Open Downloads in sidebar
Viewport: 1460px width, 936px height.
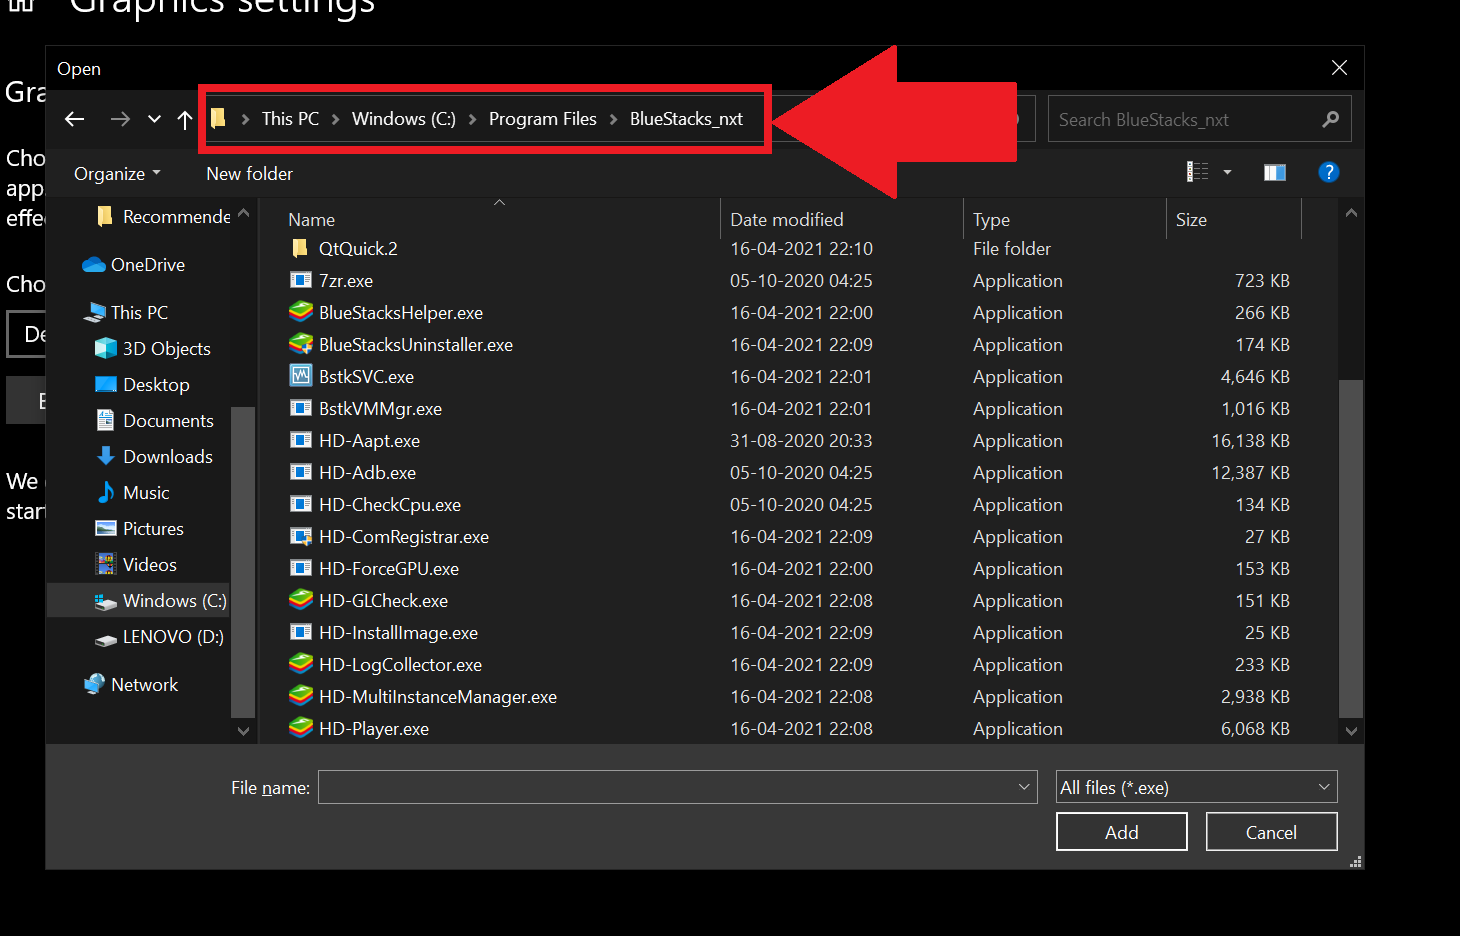(x=154, y=456)
